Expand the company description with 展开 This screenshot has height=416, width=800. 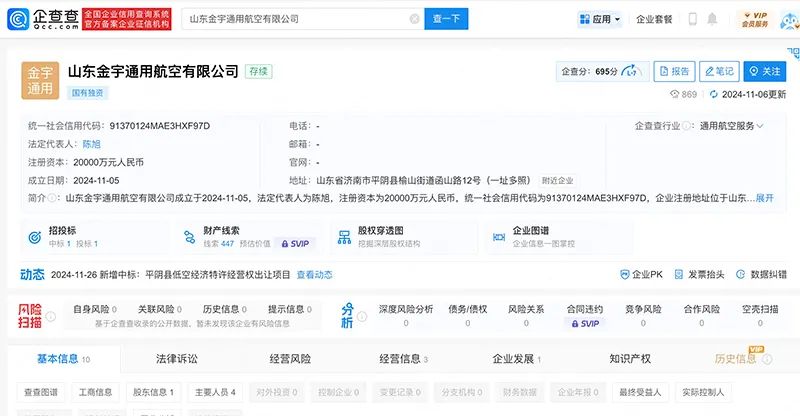click(x=764, y=198)
